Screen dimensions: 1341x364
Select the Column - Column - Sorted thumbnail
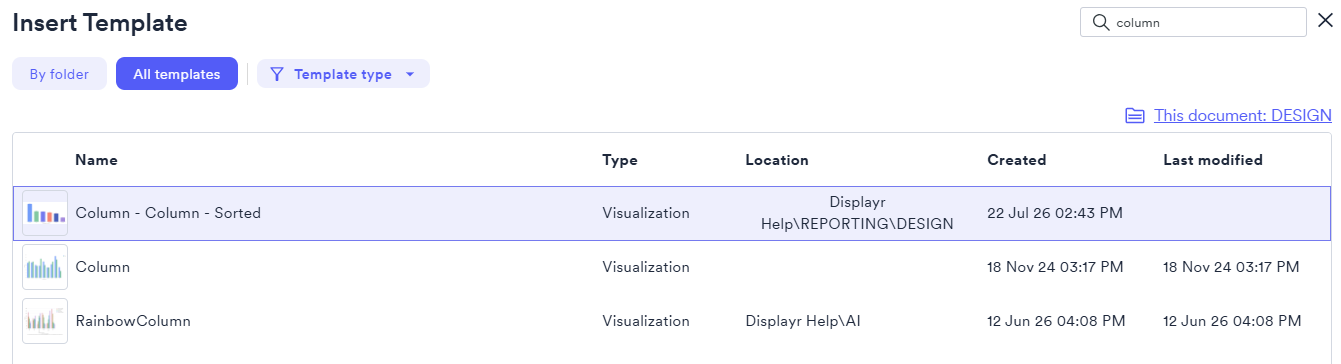(45, 213)
